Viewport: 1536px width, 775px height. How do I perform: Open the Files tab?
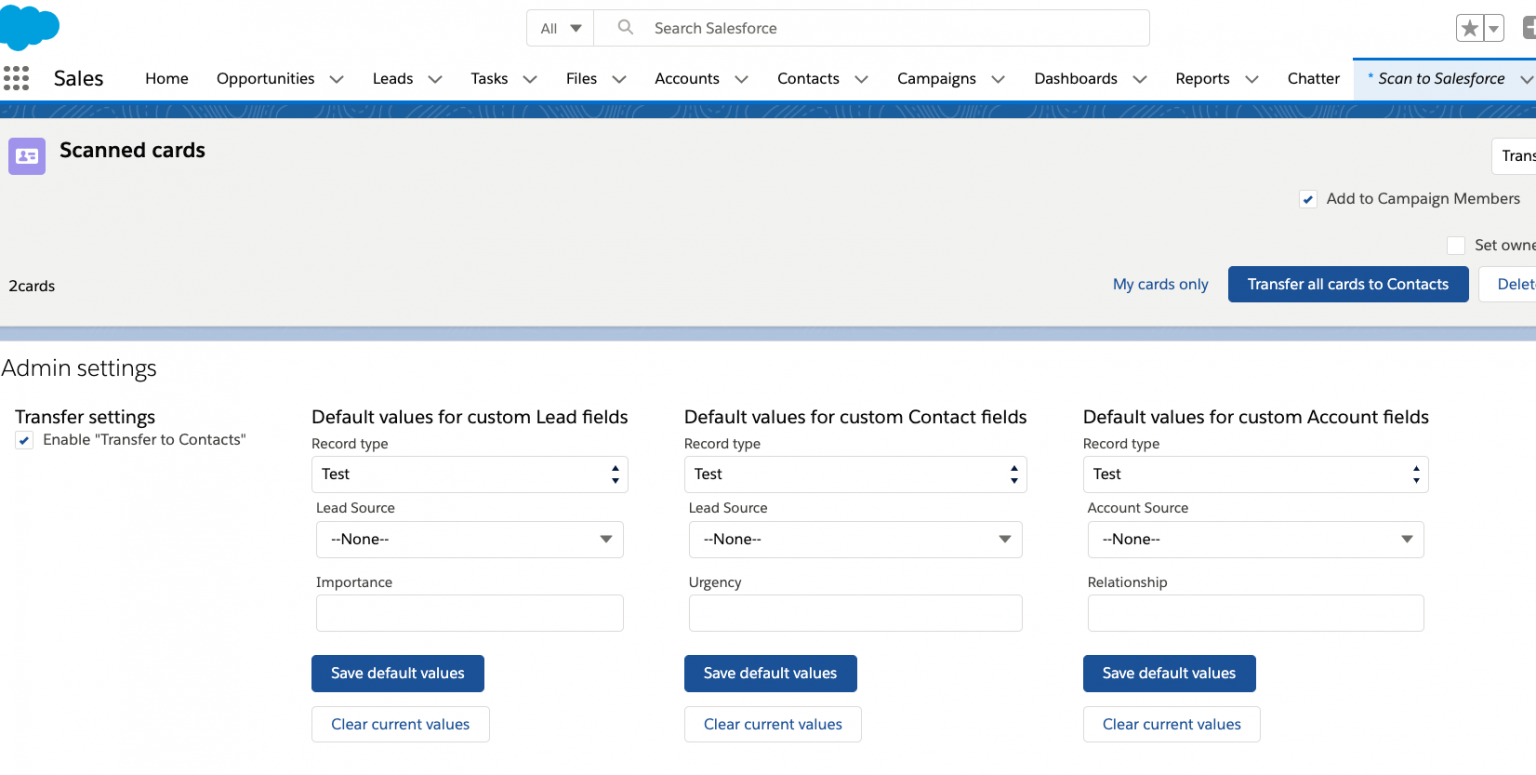click(581, 78)
